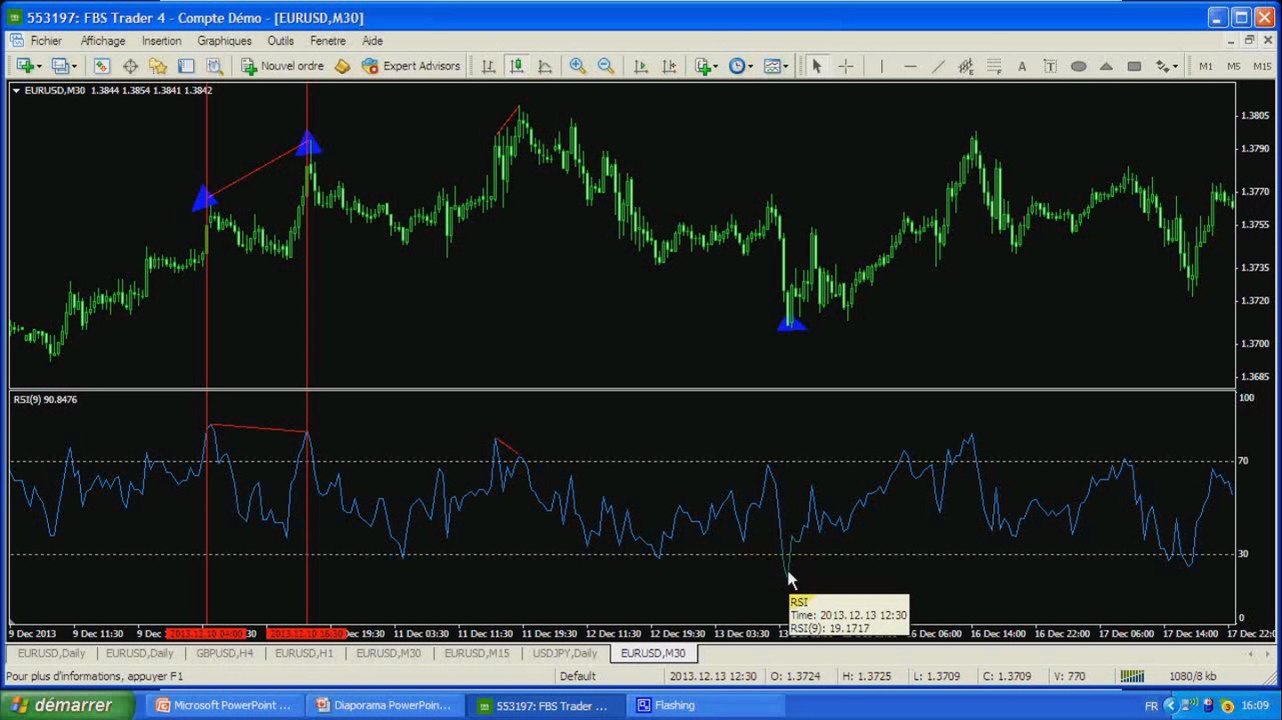
Task: Select the active EURUSD,M30 chart tab
Action: (x=653, y=653)
